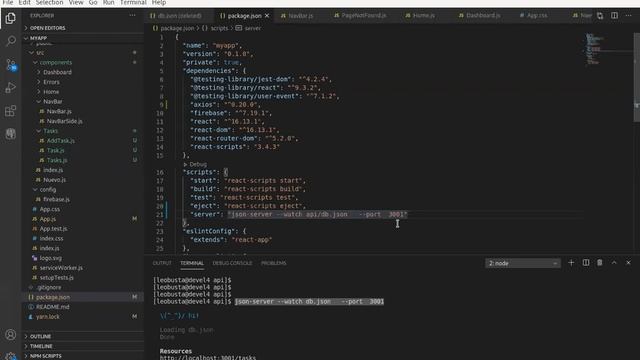Open the Accounts icon in activity bar

pos(11,335)
